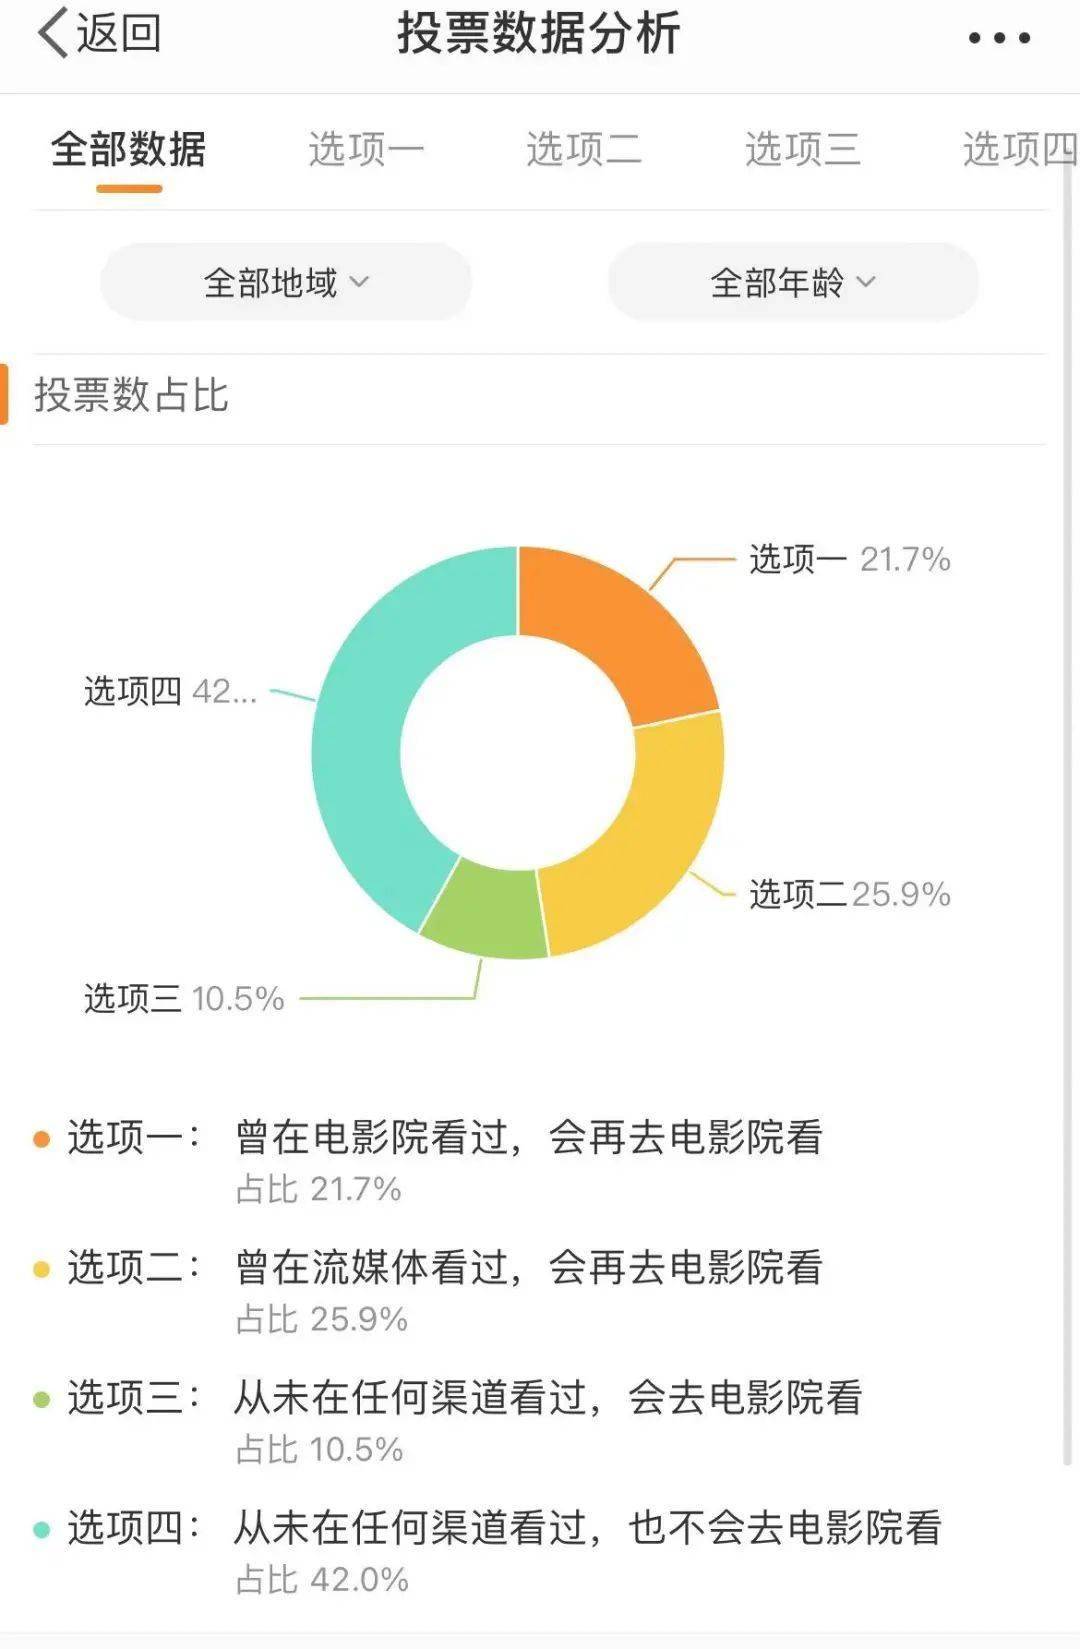Click the truncated 选项四 42... chart label
Screen dimensions: 1080x1649
click(170, 691)
